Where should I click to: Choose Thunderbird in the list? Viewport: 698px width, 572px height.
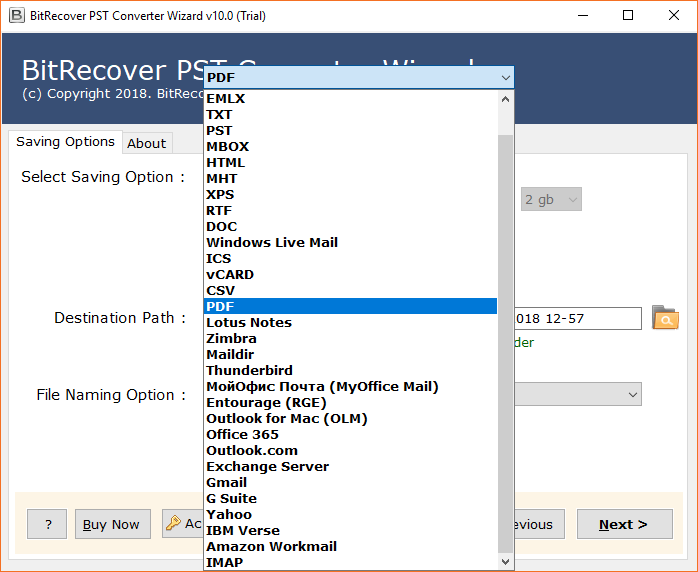[350, 370]
